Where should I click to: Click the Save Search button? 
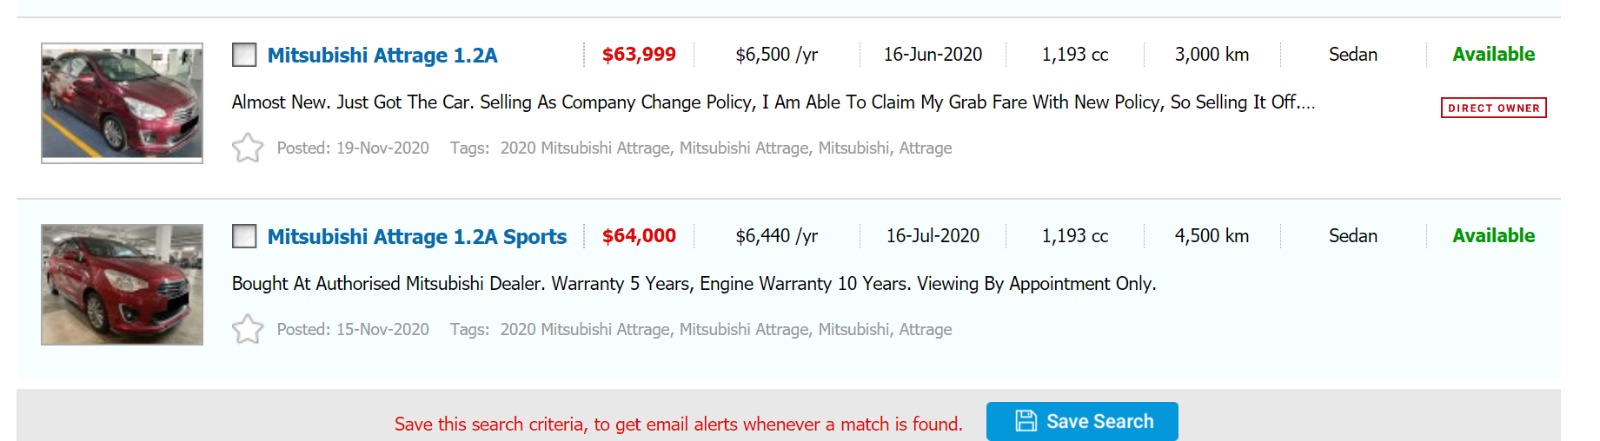pyautogui.click(x=1082, y=421)
